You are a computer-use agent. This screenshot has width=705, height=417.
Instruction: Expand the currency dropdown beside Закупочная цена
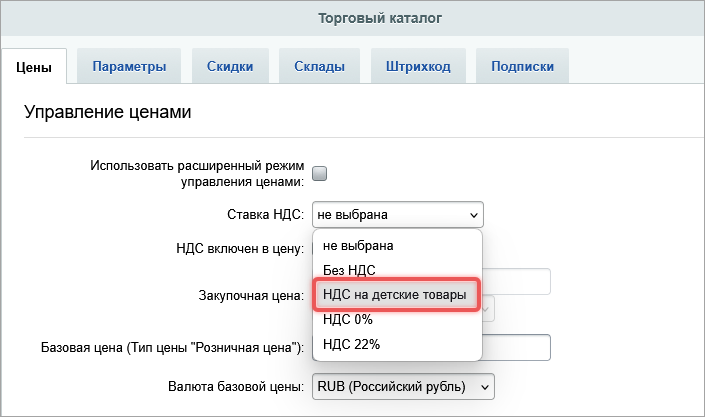(x=488, y=309)
